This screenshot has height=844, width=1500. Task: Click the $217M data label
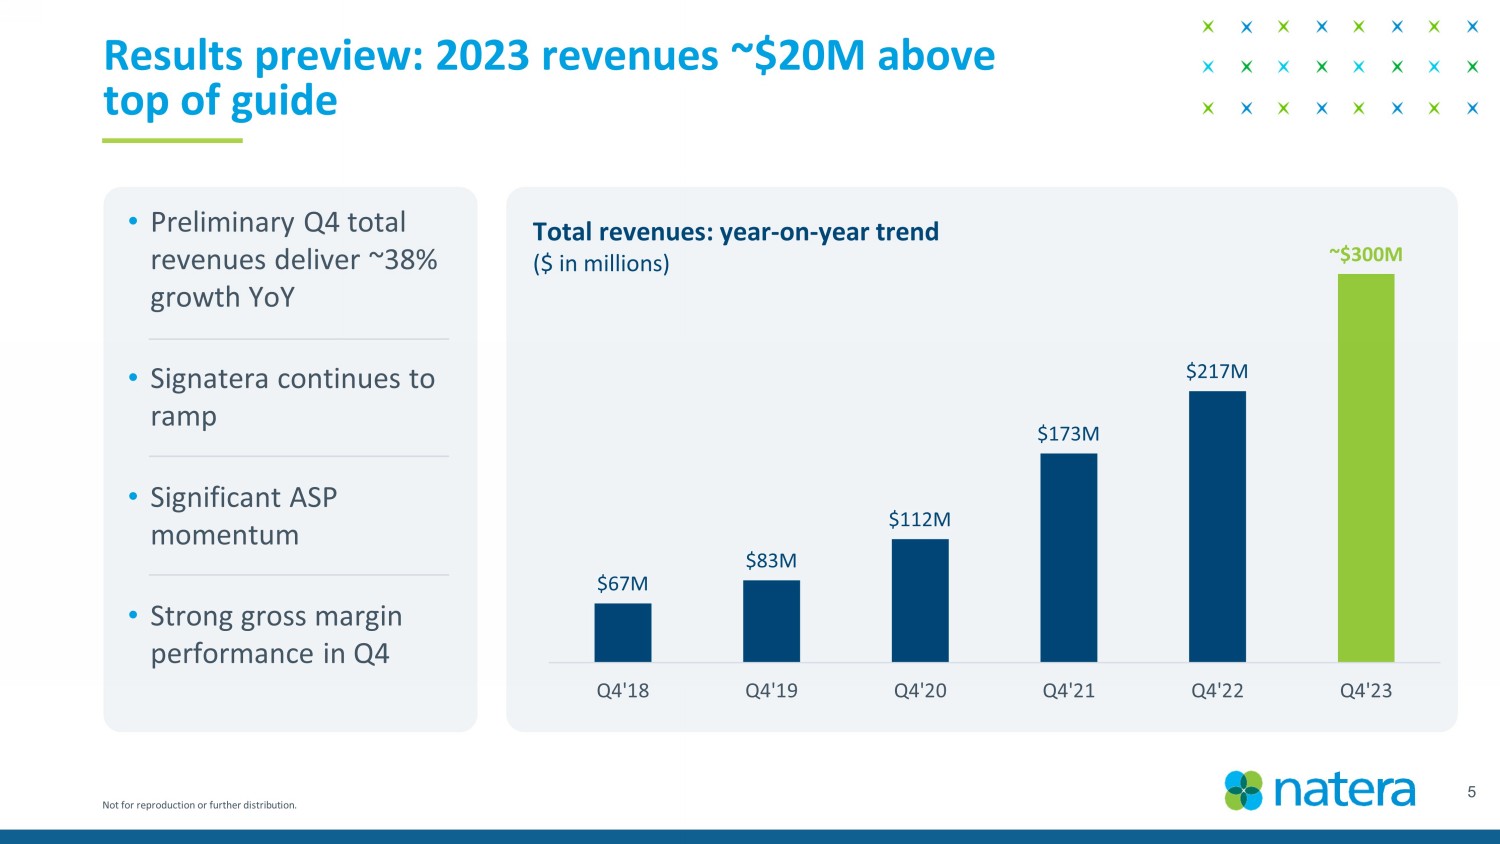tap(1217, 371)
